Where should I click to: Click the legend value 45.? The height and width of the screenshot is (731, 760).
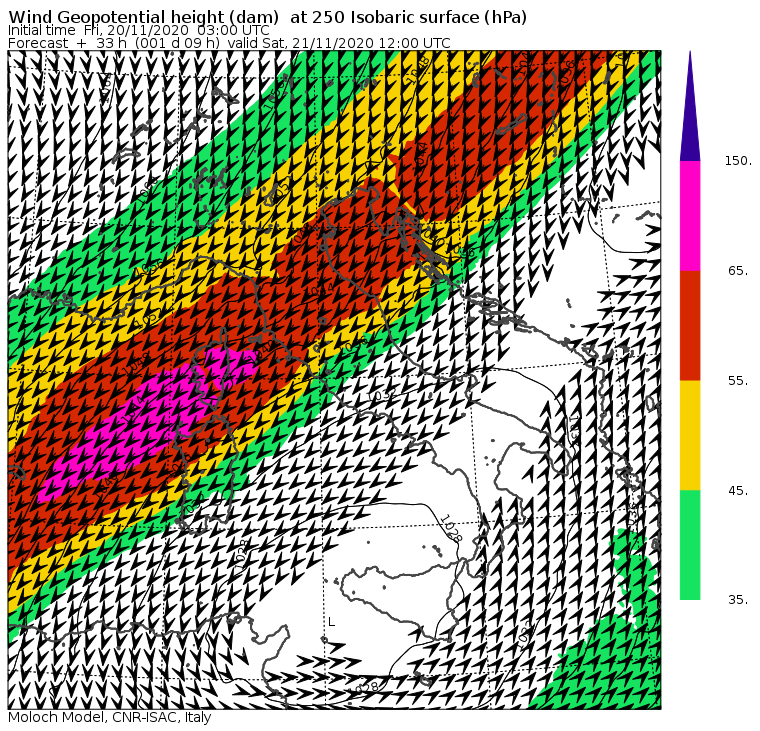pos(738,491)
